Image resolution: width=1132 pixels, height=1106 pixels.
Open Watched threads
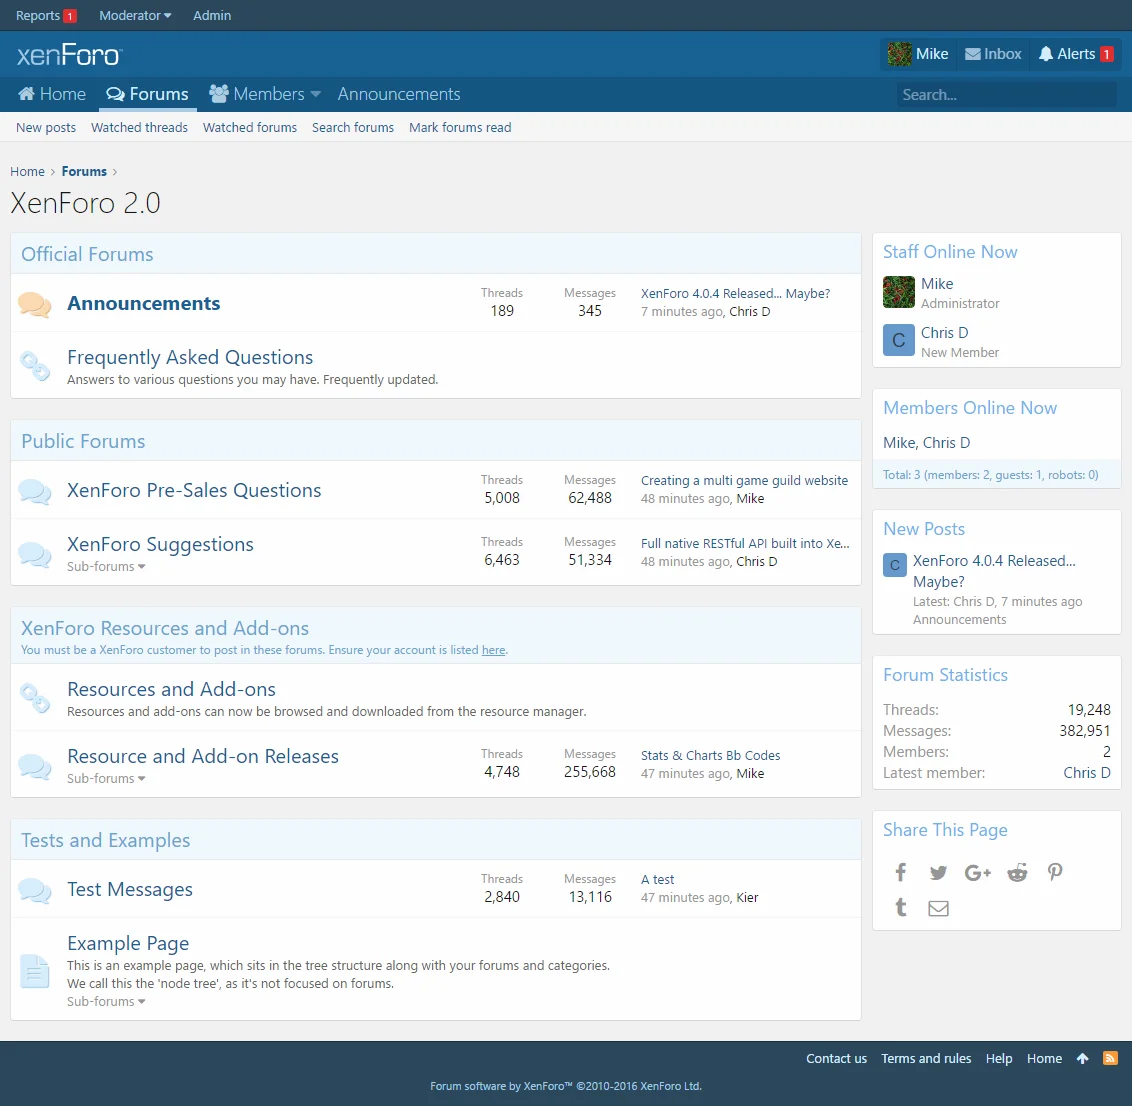(x=139, y=128)
